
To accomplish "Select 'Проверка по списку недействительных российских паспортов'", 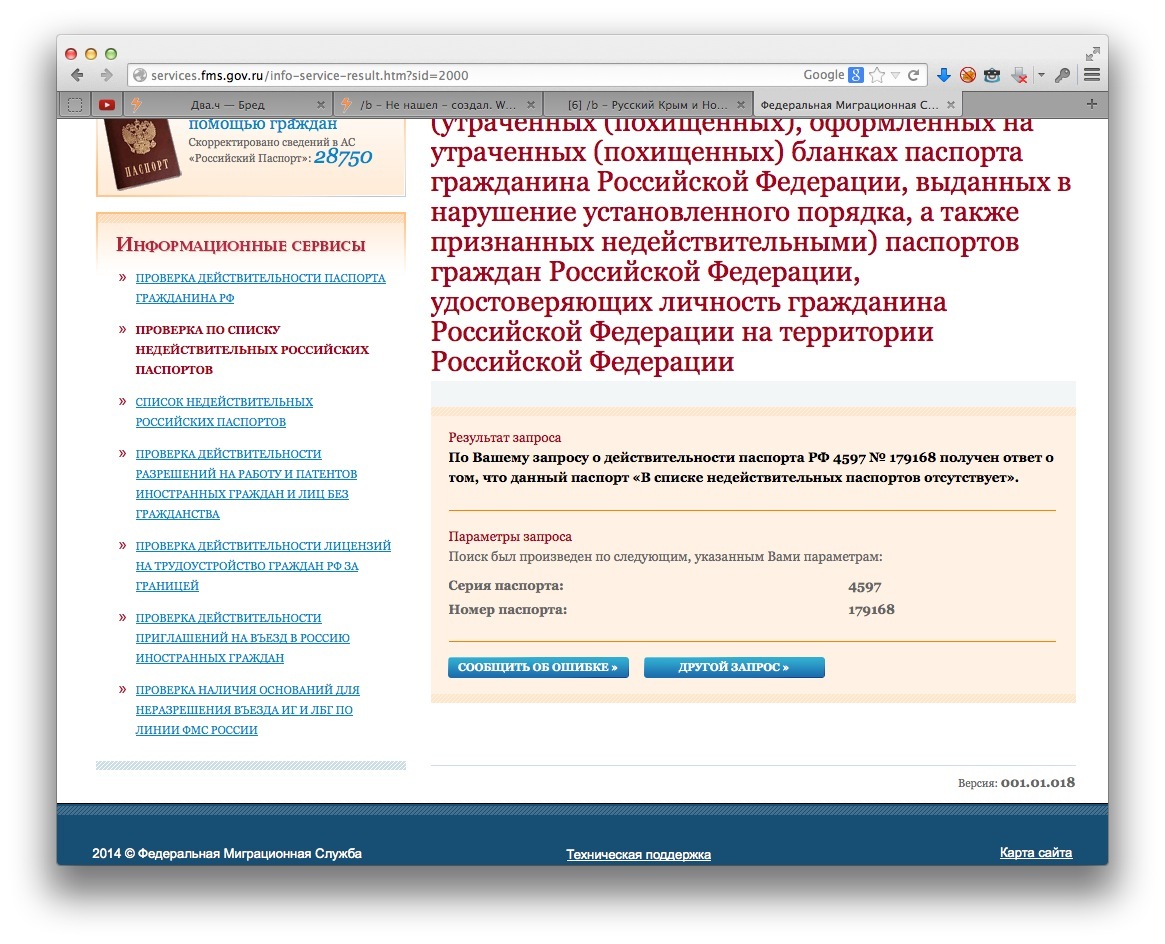I will click(x=252, y=349).
